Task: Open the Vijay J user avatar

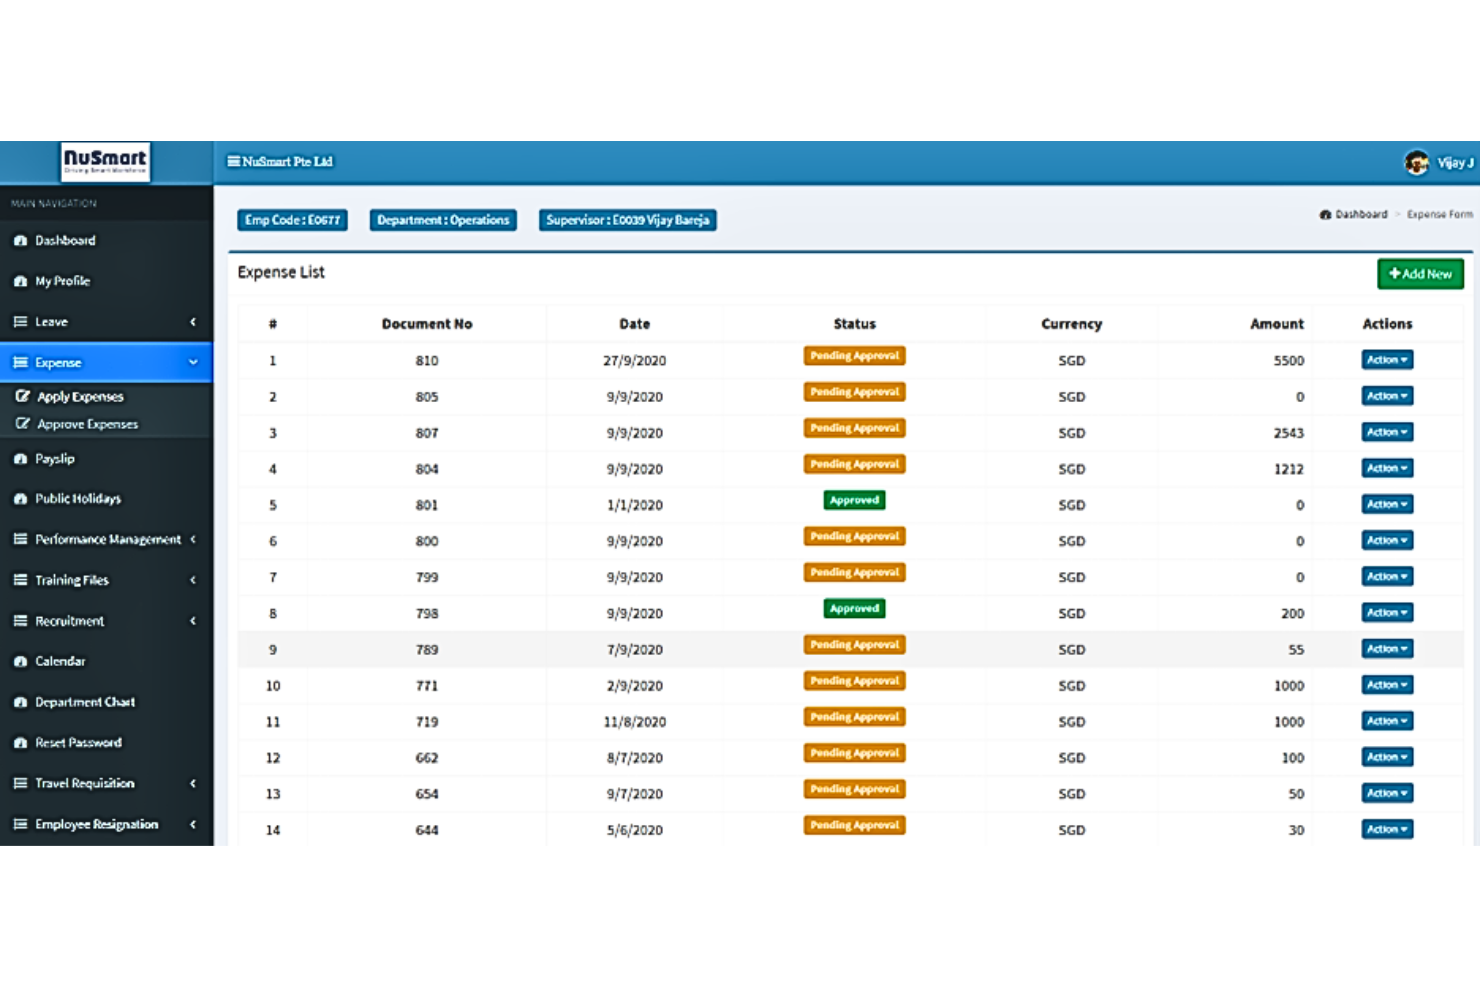Action: click(1416, 162)
